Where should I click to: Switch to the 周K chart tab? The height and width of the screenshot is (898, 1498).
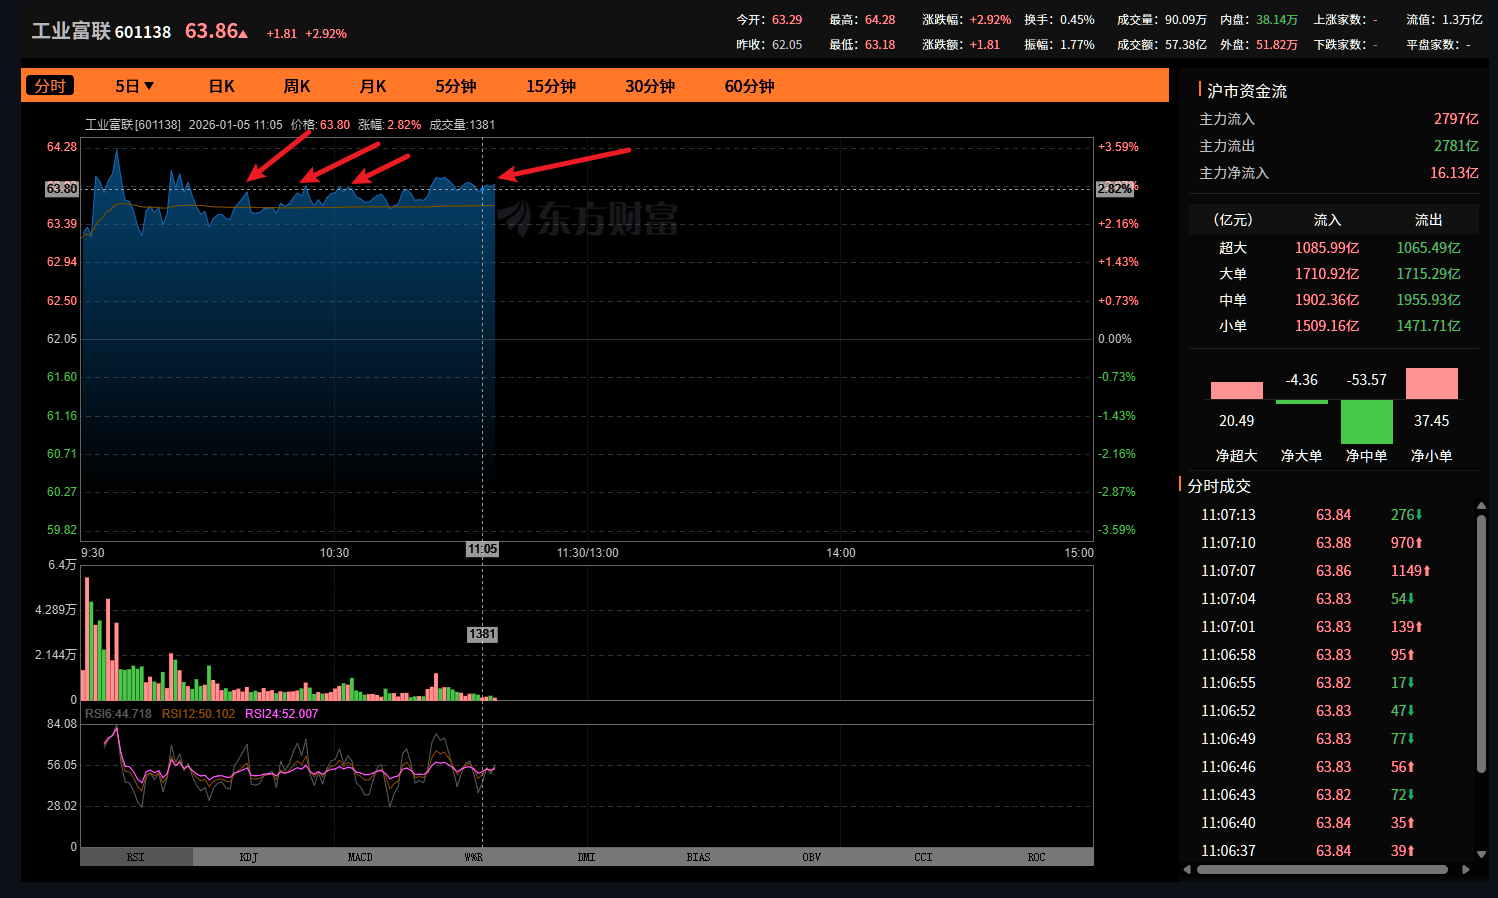click(x=297, y=86)
